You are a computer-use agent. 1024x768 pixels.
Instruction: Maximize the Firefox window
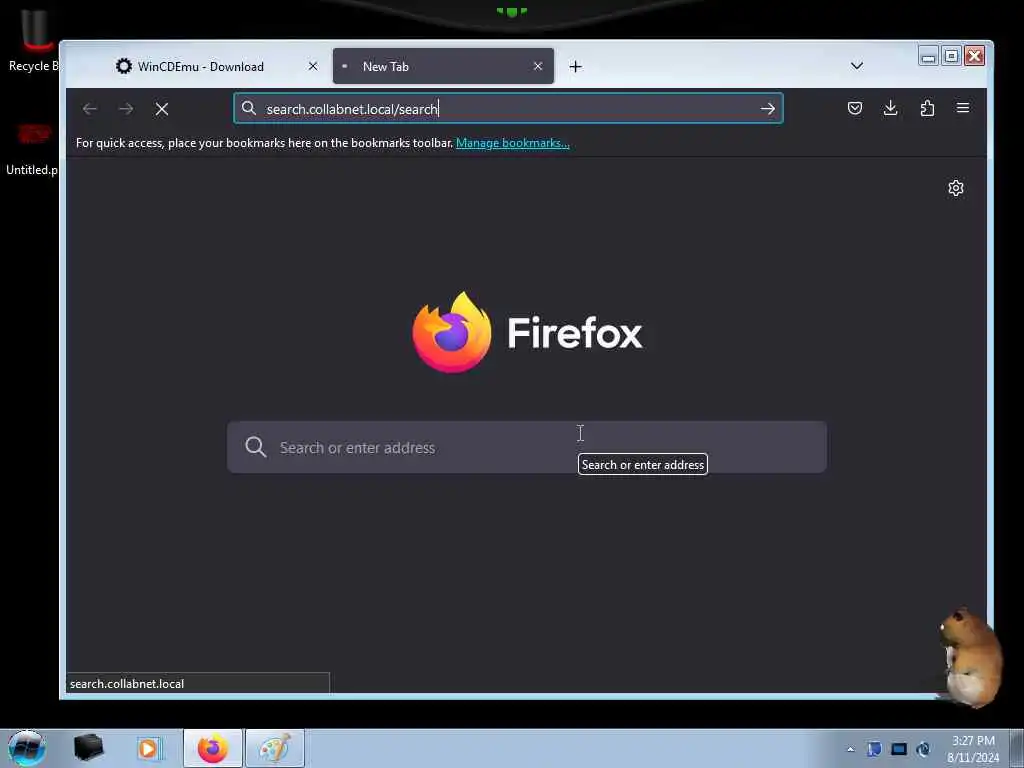point(952,56)
